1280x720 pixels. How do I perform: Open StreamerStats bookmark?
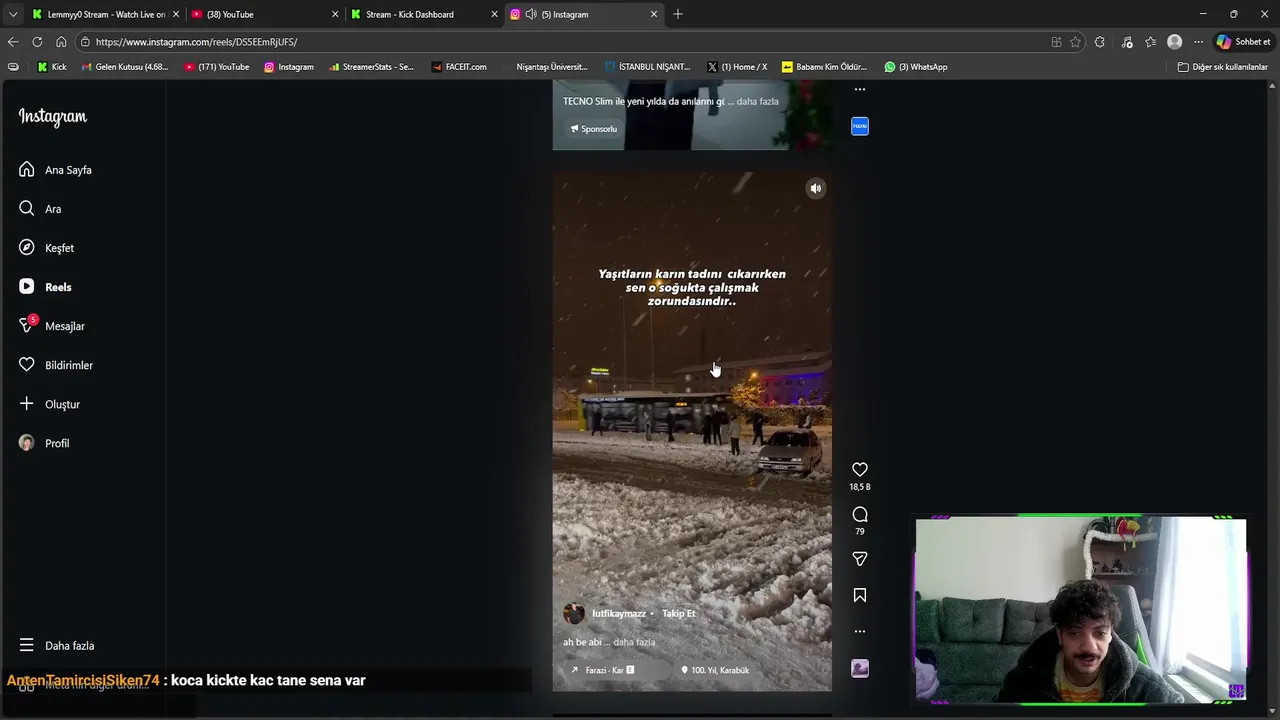point(371,67)
